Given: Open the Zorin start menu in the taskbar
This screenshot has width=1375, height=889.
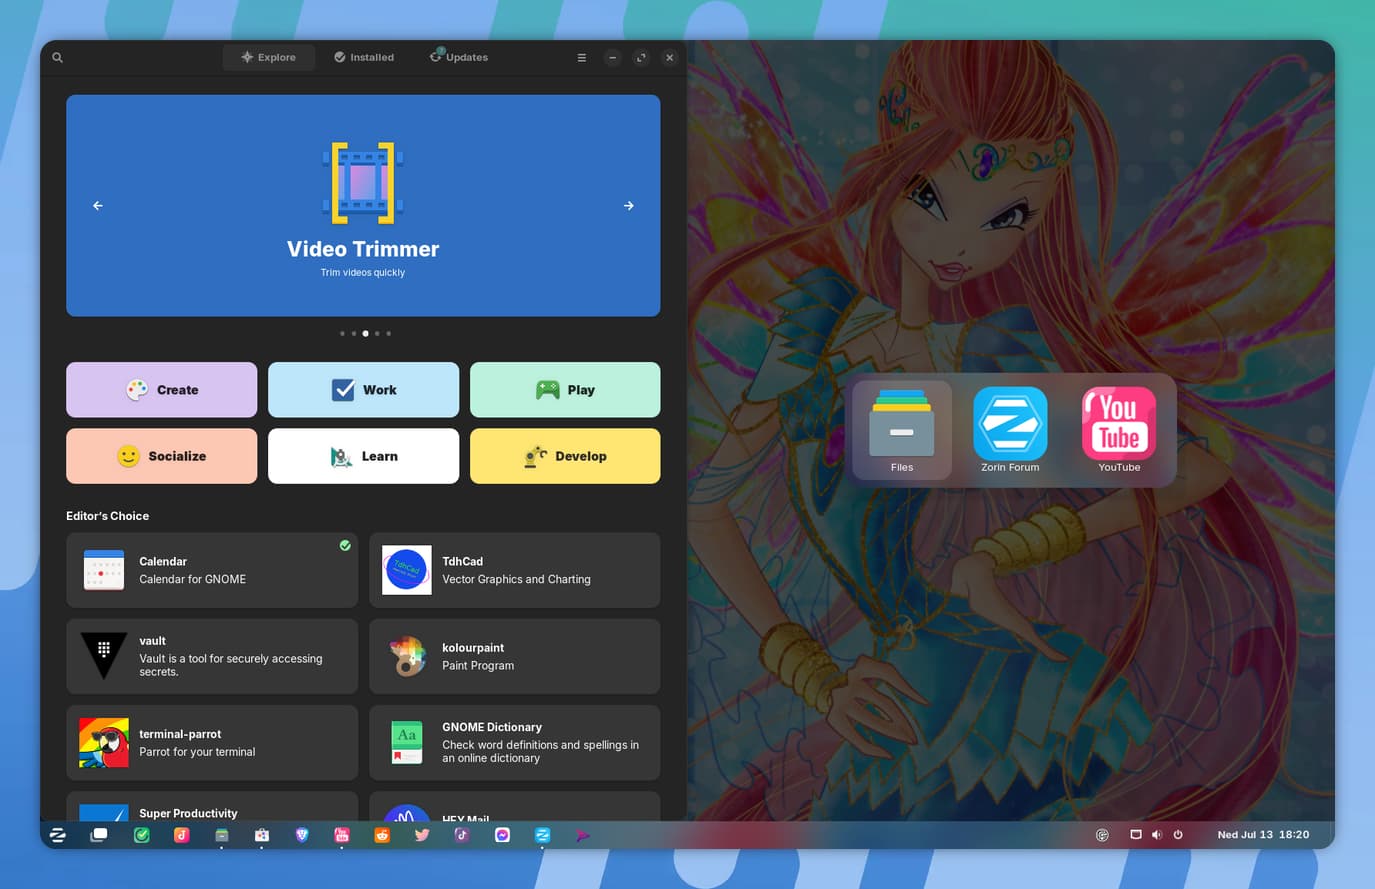Looking at the screenshot, I should (58, 835).
